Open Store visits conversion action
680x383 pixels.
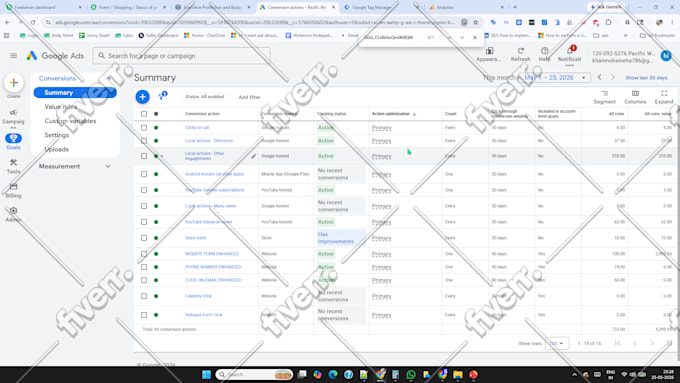[195, 238]
